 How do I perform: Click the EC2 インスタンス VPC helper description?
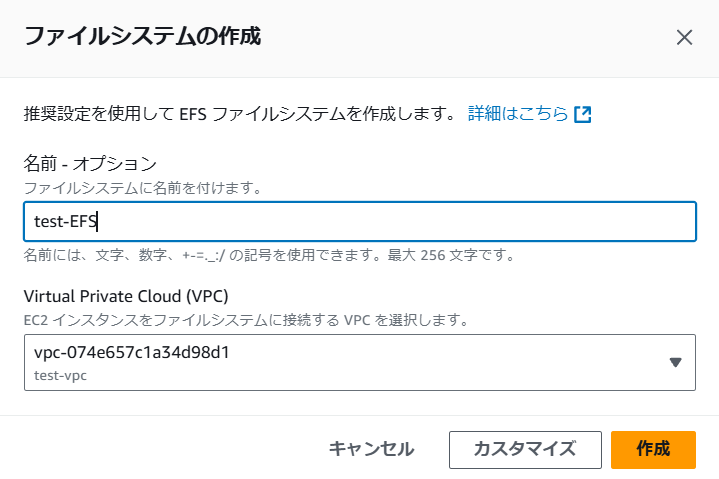[246, 320]
